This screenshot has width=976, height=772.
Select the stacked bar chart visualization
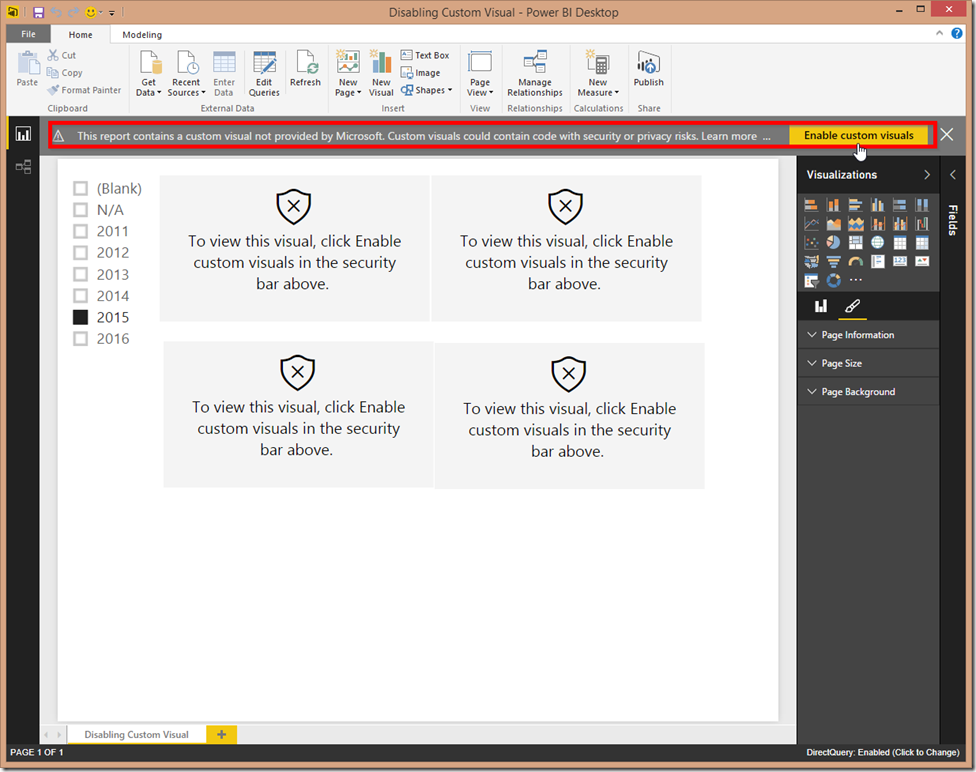point(811,205)
